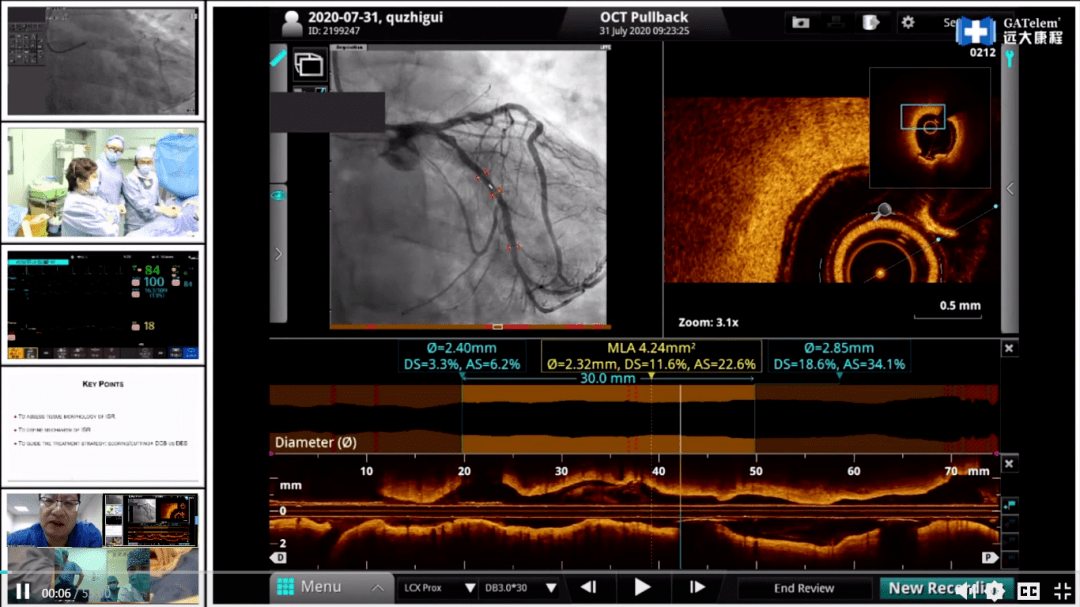Open the DB3.0*30 device dropdown
The width and height of the screenshot is (1080, 607).
(521, 588)
